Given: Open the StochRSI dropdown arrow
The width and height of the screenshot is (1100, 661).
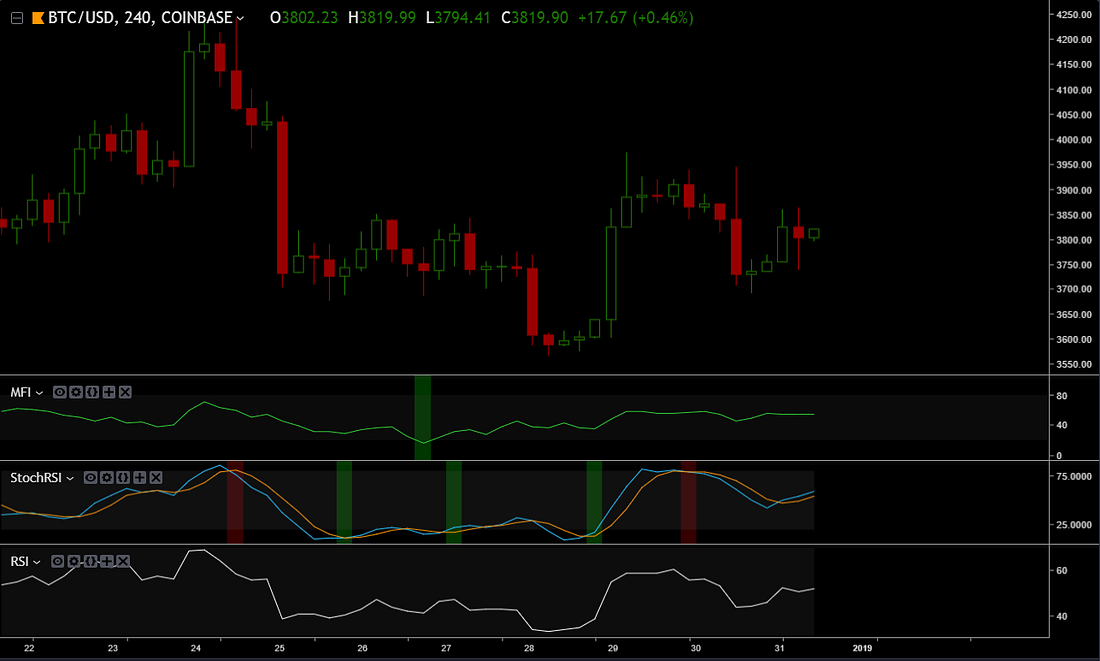Looking at the screenshot, I should pyautogui.click(x=71, y=479).
